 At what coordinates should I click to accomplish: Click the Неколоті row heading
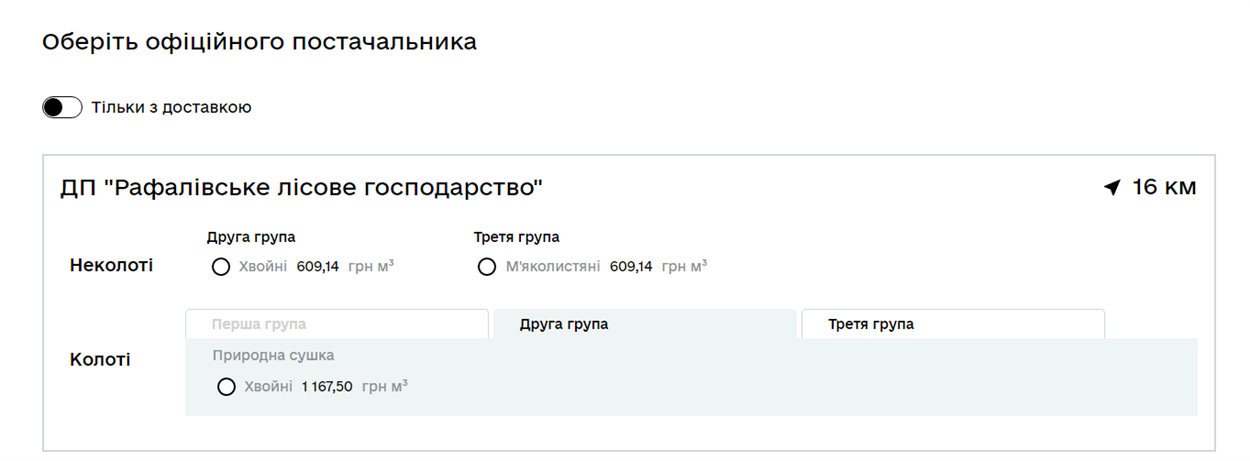tap(111, 266)
